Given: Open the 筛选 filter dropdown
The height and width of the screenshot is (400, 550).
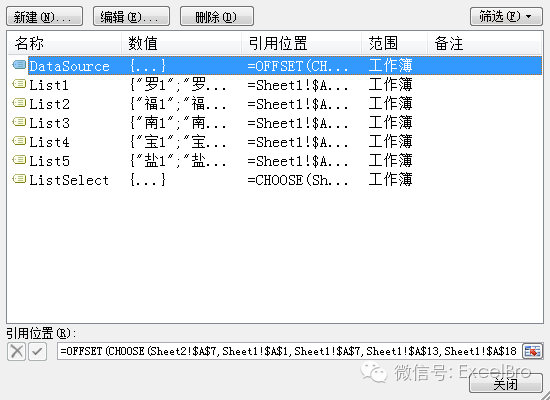Looking at the screenshot, I should (506, 16).
